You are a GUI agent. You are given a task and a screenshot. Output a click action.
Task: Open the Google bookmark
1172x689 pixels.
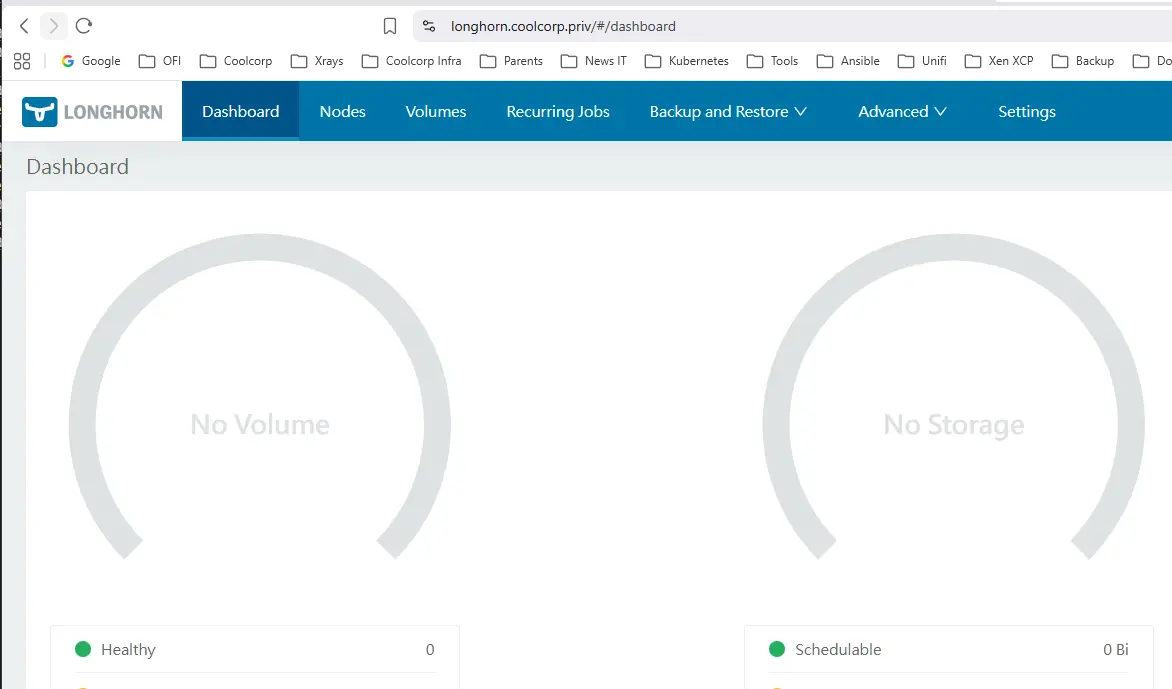pyautogui.click(x=91, y=61)
